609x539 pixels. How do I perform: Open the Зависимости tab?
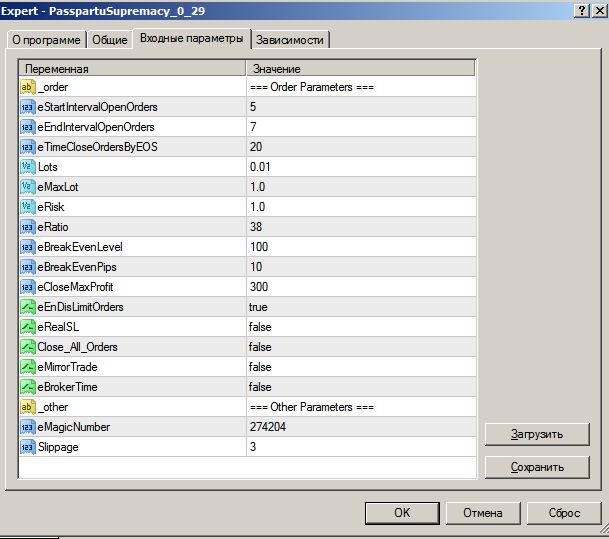coord(291,40)
